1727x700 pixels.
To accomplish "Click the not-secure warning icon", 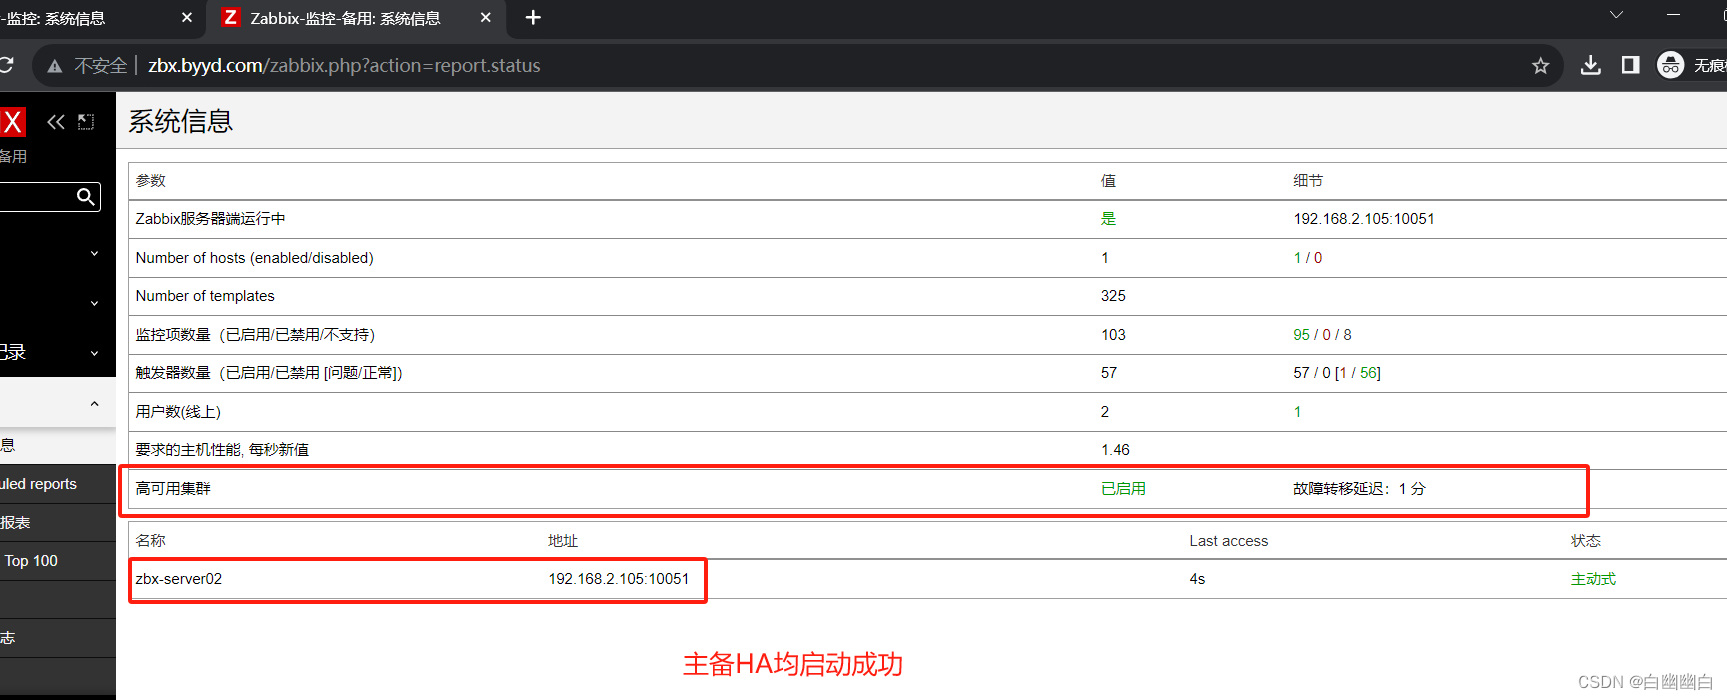I will [55, 66].
